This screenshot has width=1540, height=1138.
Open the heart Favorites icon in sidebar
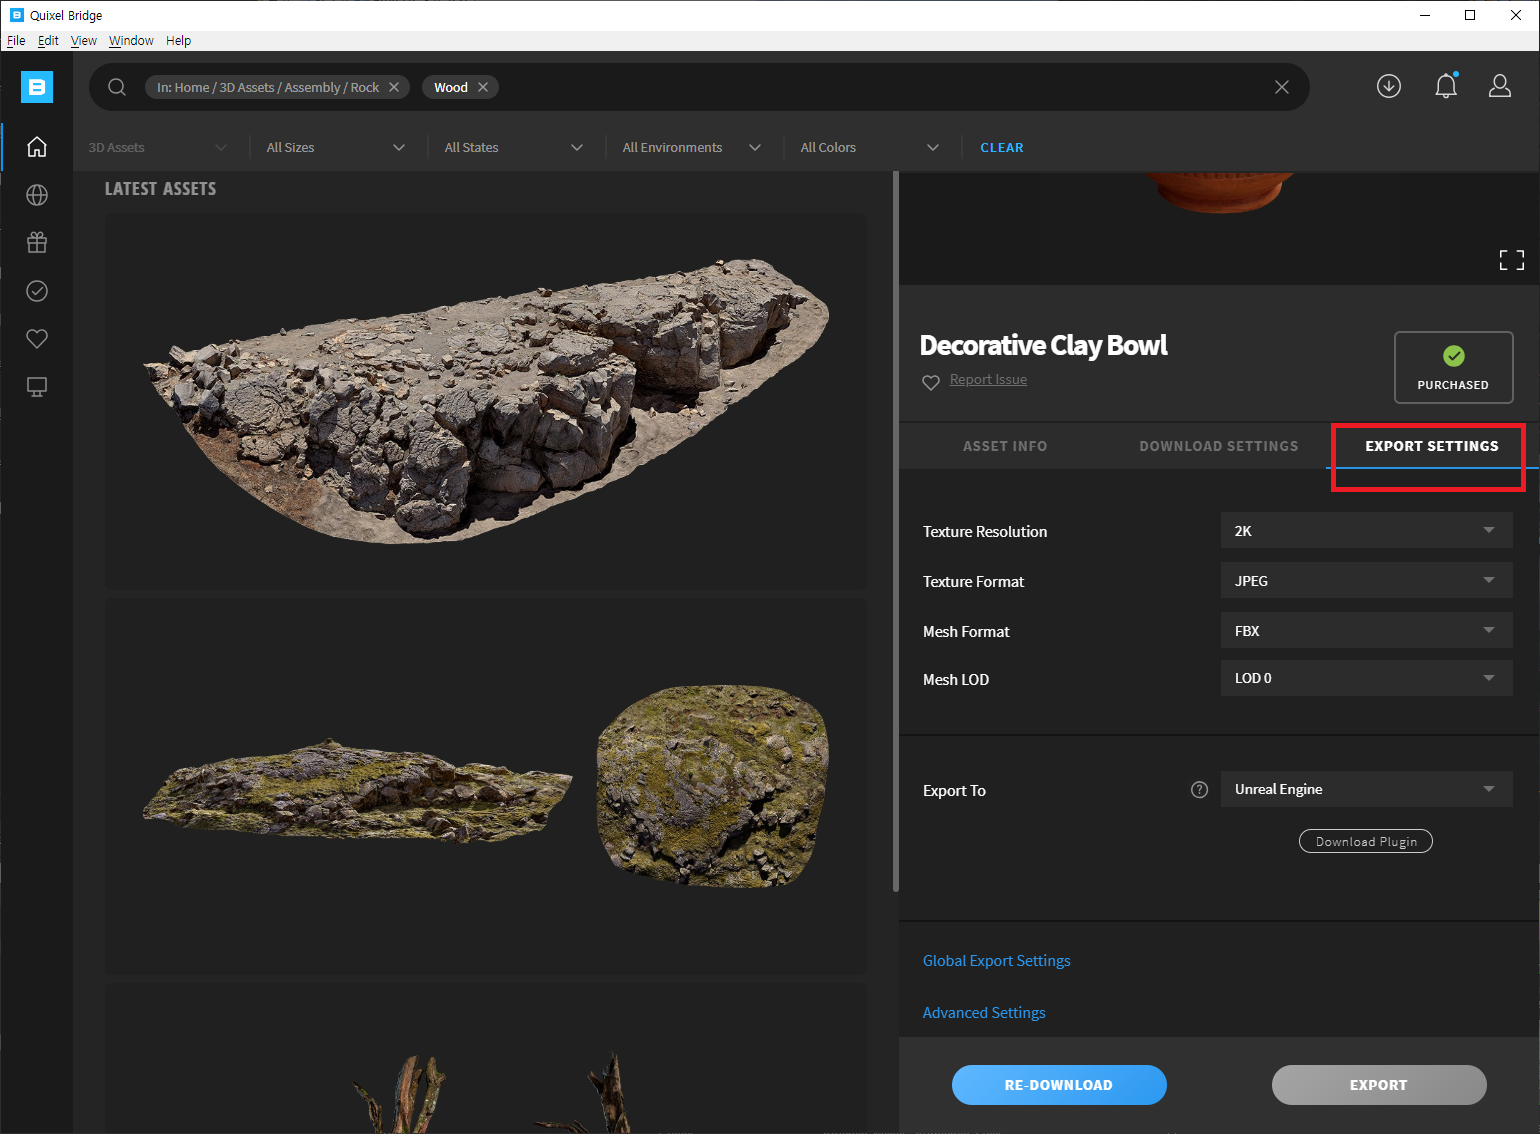coord(37,339)
